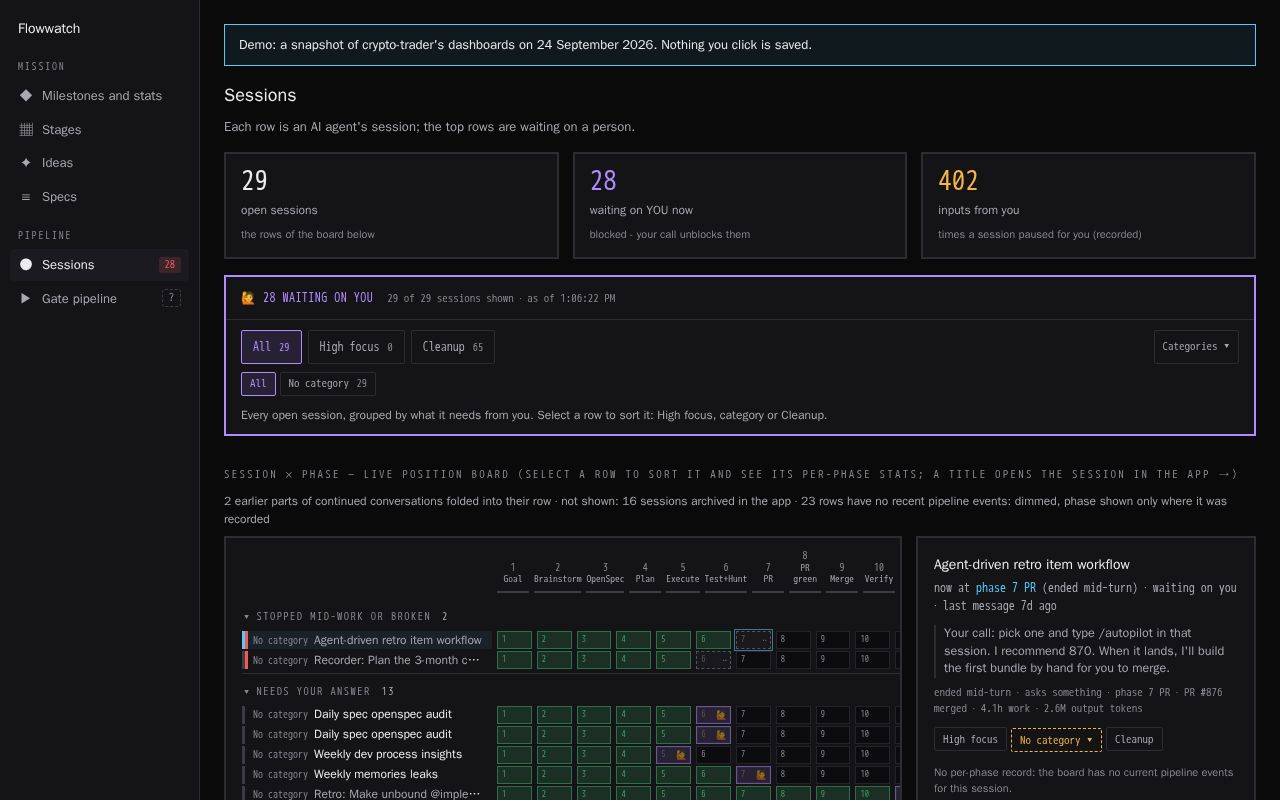Click the dashed phase 6 cell of the Recorder row

[713, 660]
